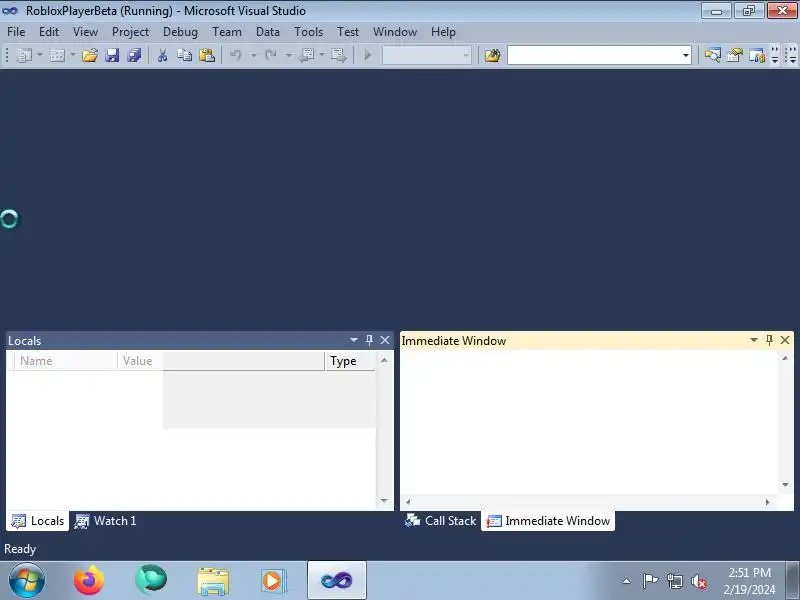Viewport: 800px width, 600px height.
Task: Open the Team menu
Action: (x=227, y=32)
